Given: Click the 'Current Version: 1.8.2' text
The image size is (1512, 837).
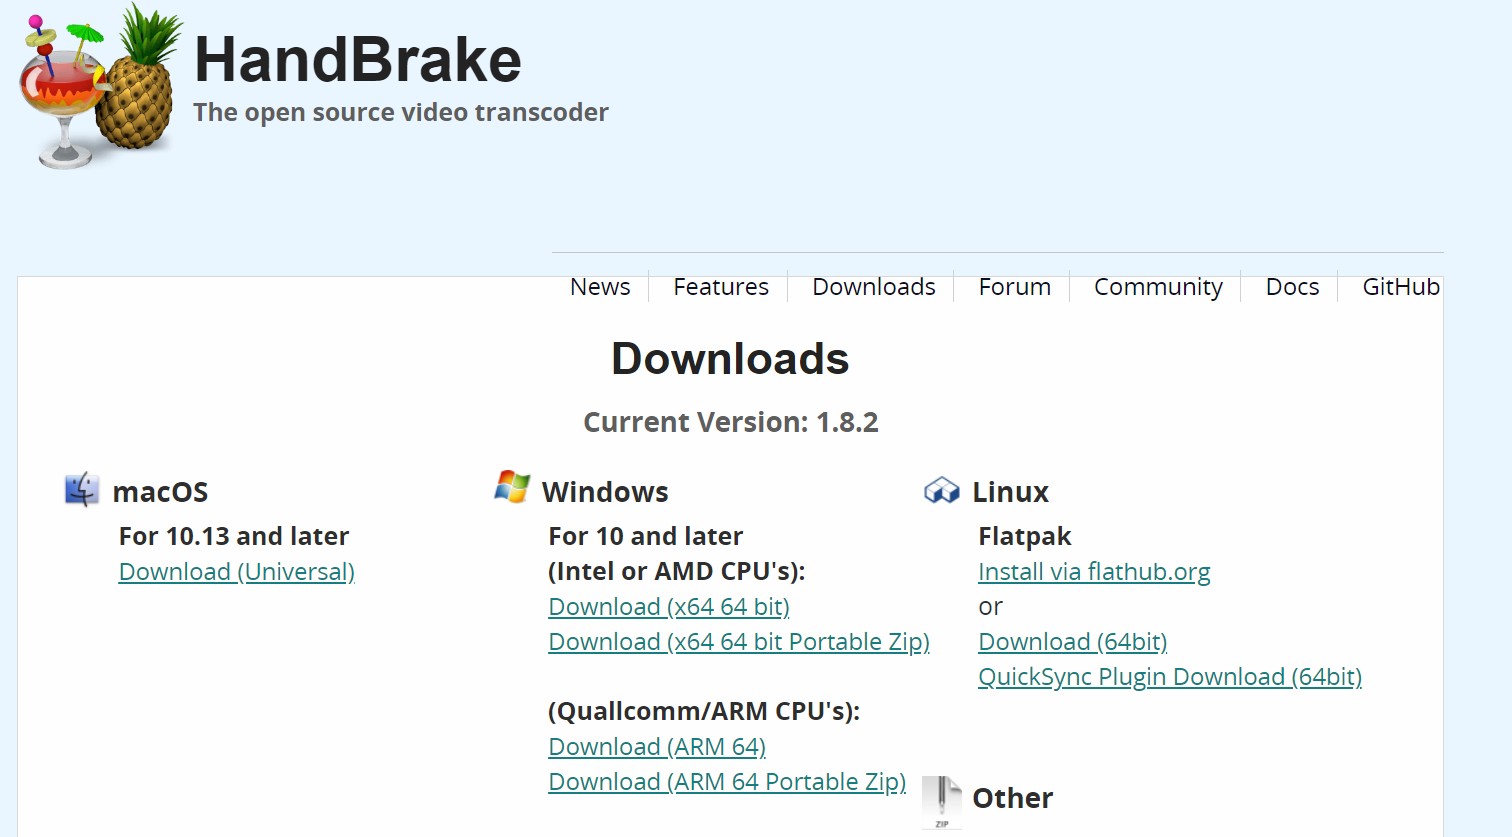Looking at the screenshot, I should pyautogui.click(x=731, y=422).
